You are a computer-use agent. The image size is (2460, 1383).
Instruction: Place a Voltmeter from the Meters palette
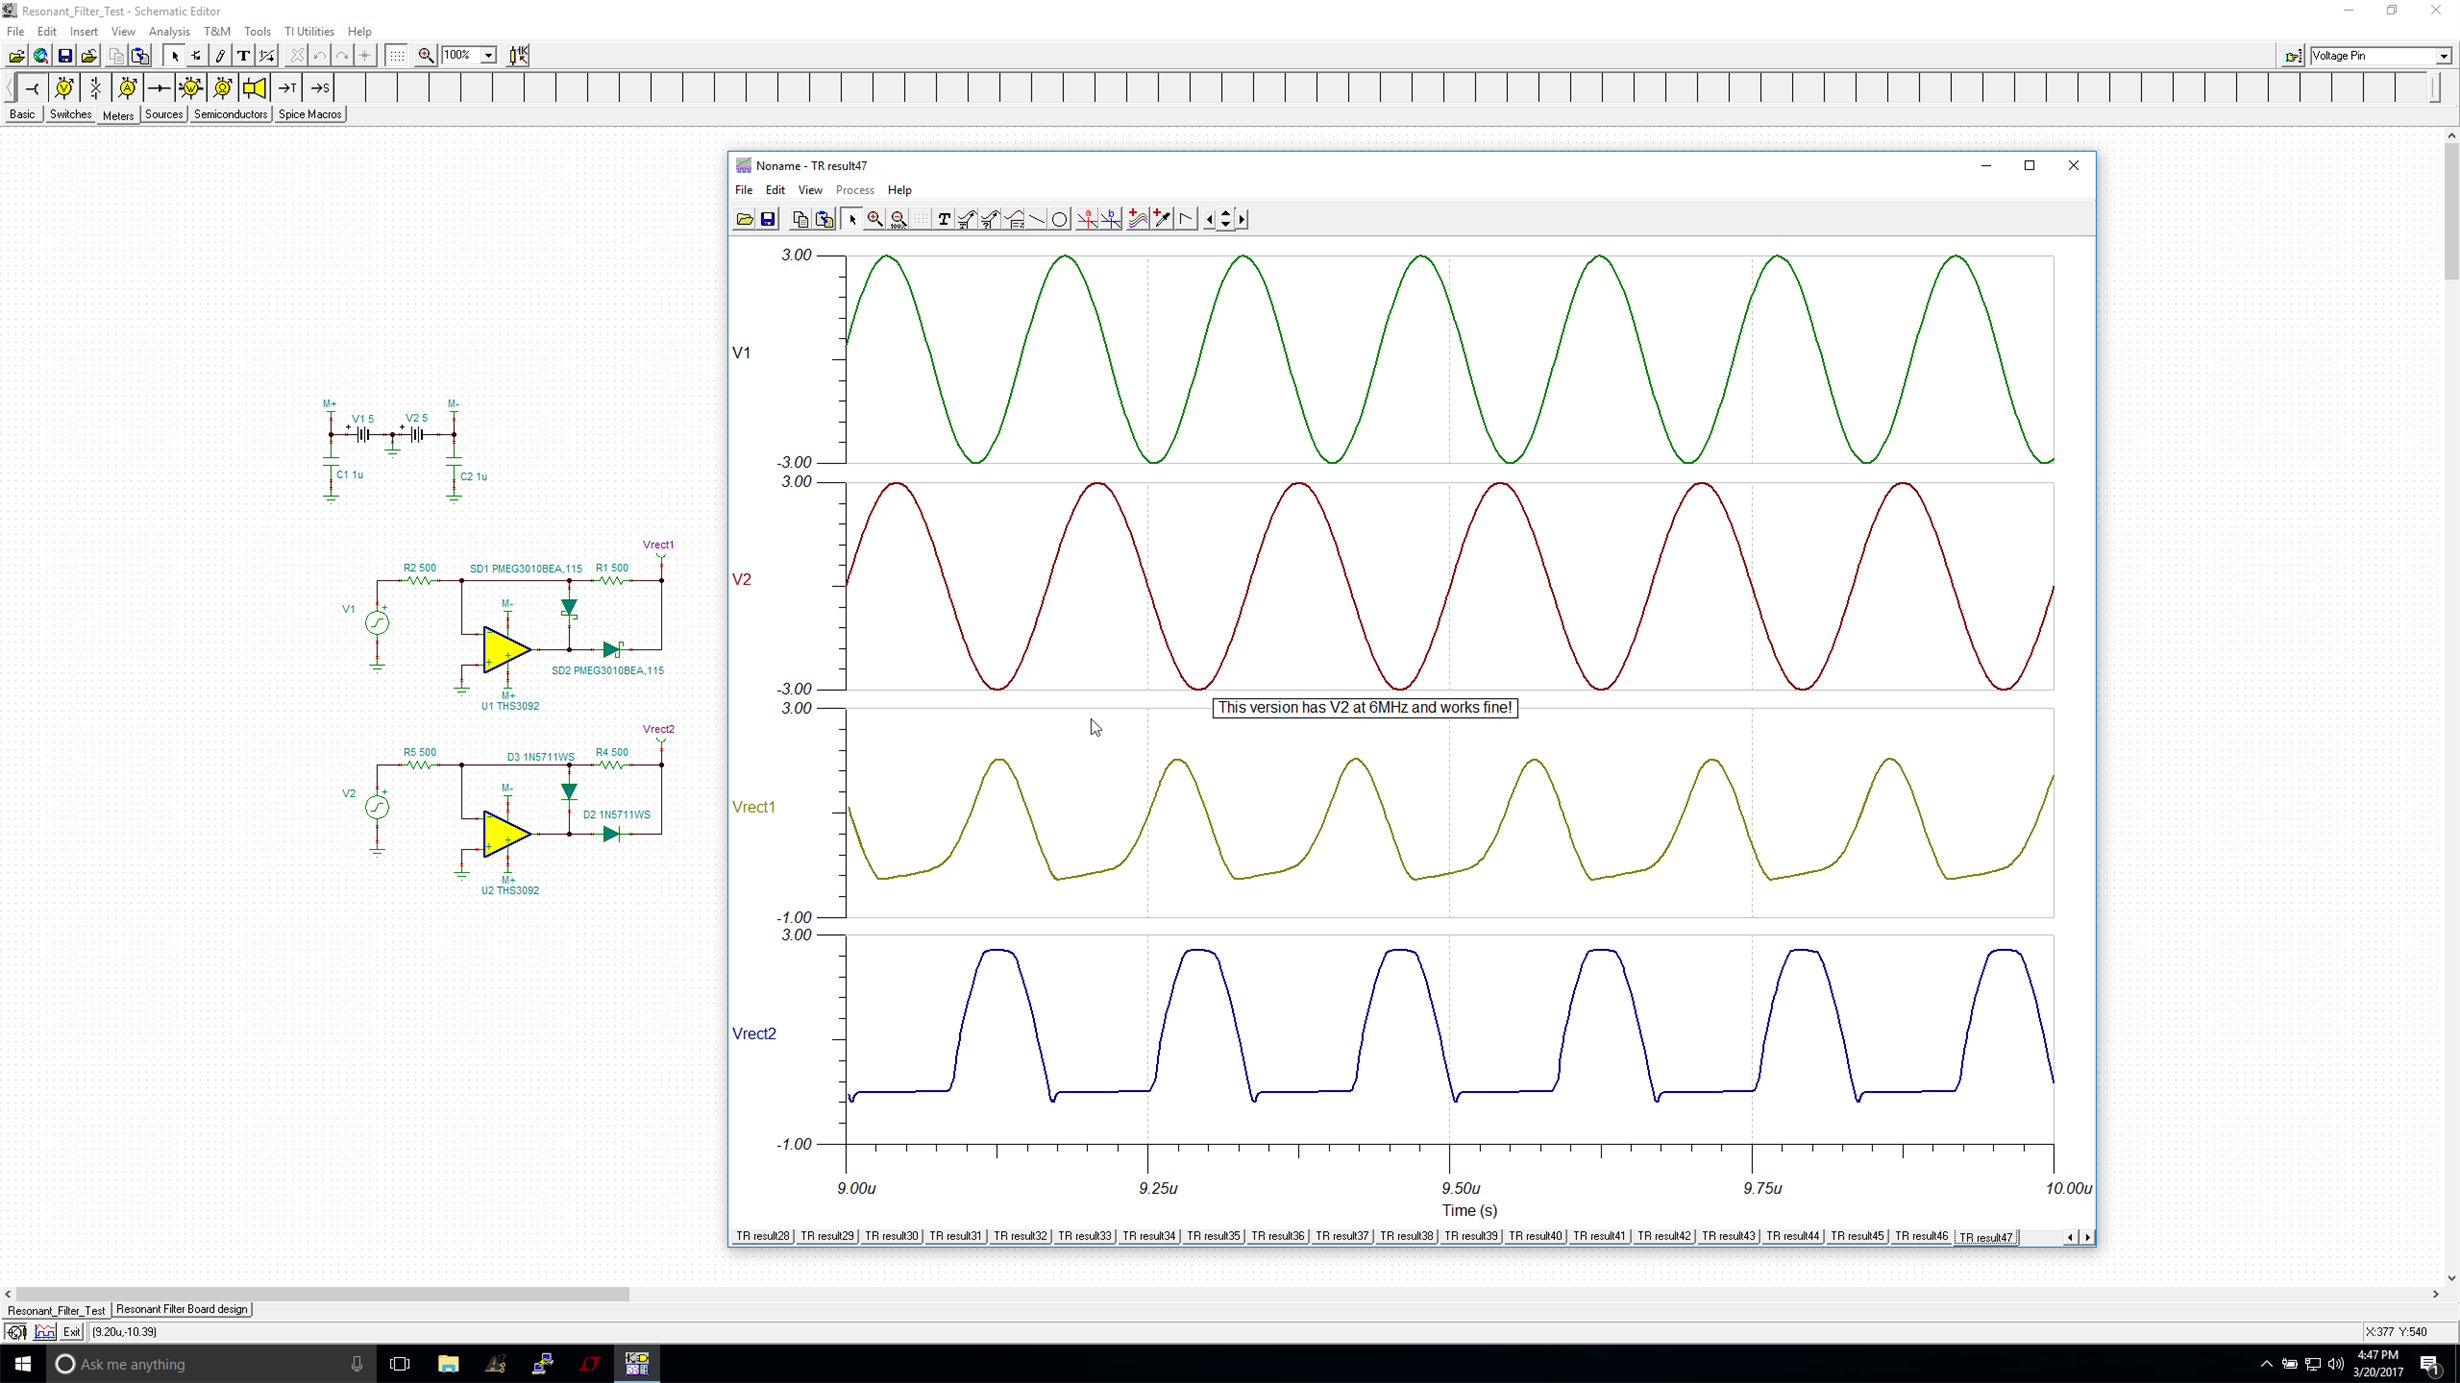64,88
